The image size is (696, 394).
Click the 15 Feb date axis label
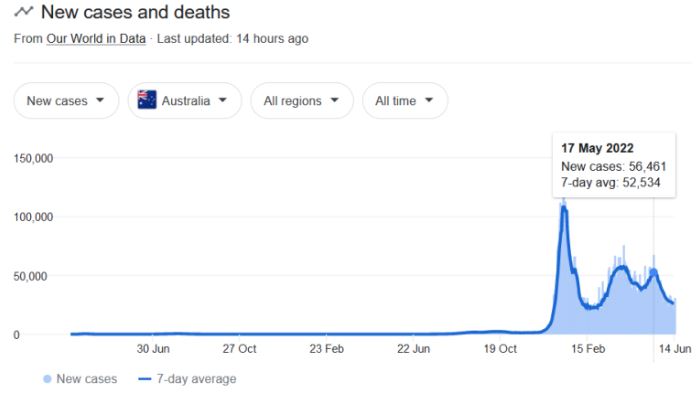tap(588, 349)
